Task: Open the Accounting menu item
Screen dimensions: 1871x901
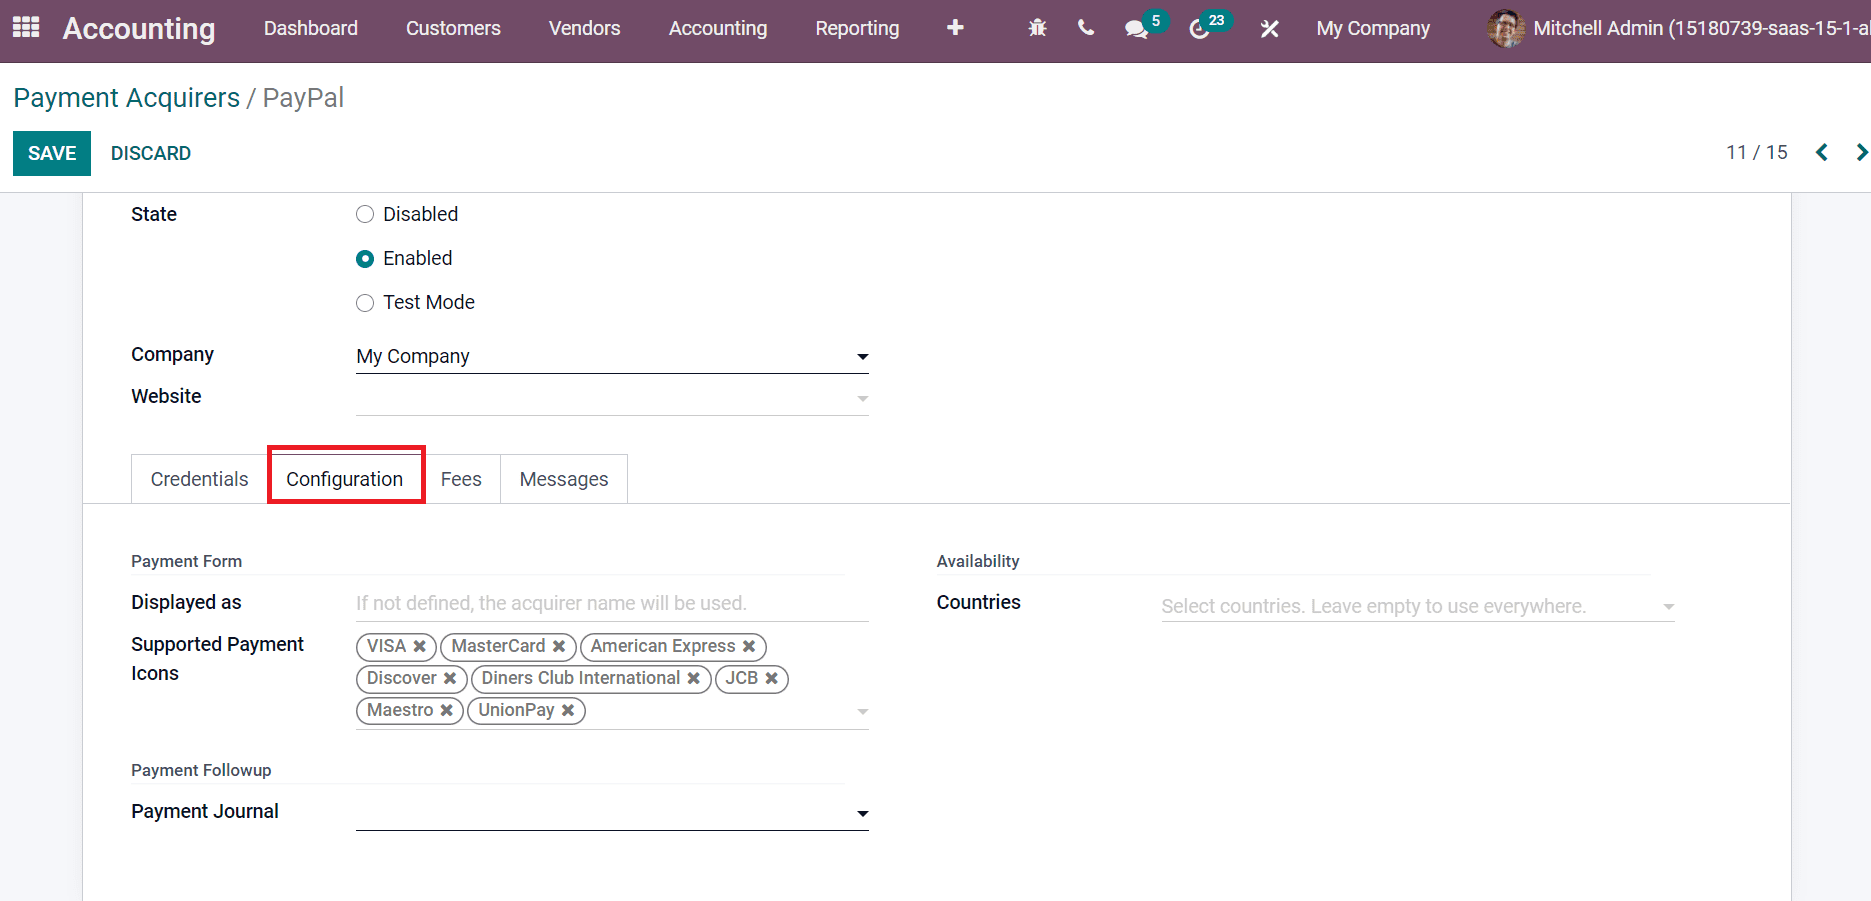Action: coord(718,29)
